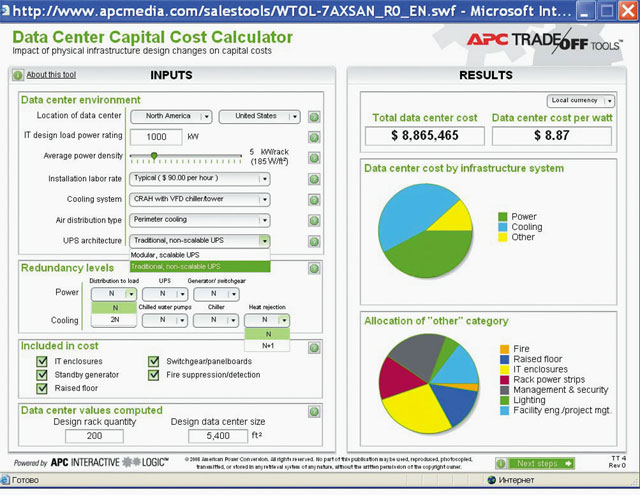
Task: Click the info icon left of Next steps
Action: (x=501, y=463)
